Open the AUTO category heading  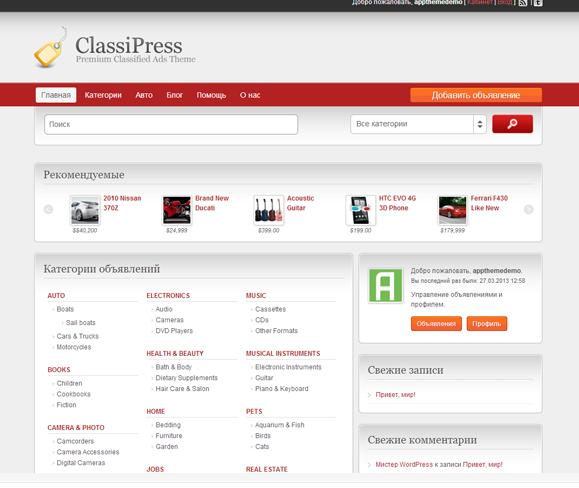pyautogui.click(x=56, y=296)
